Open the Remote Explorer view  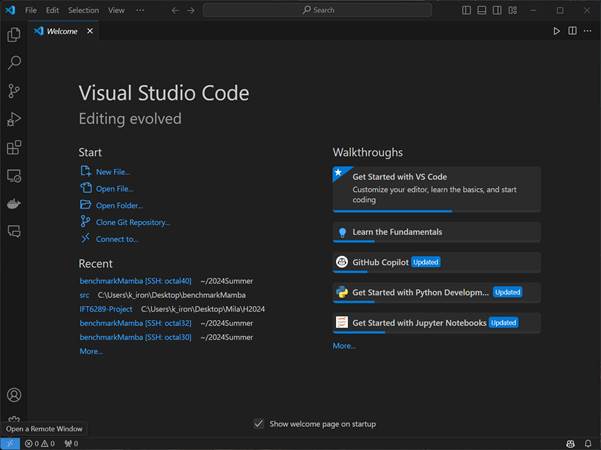(14, 176)
